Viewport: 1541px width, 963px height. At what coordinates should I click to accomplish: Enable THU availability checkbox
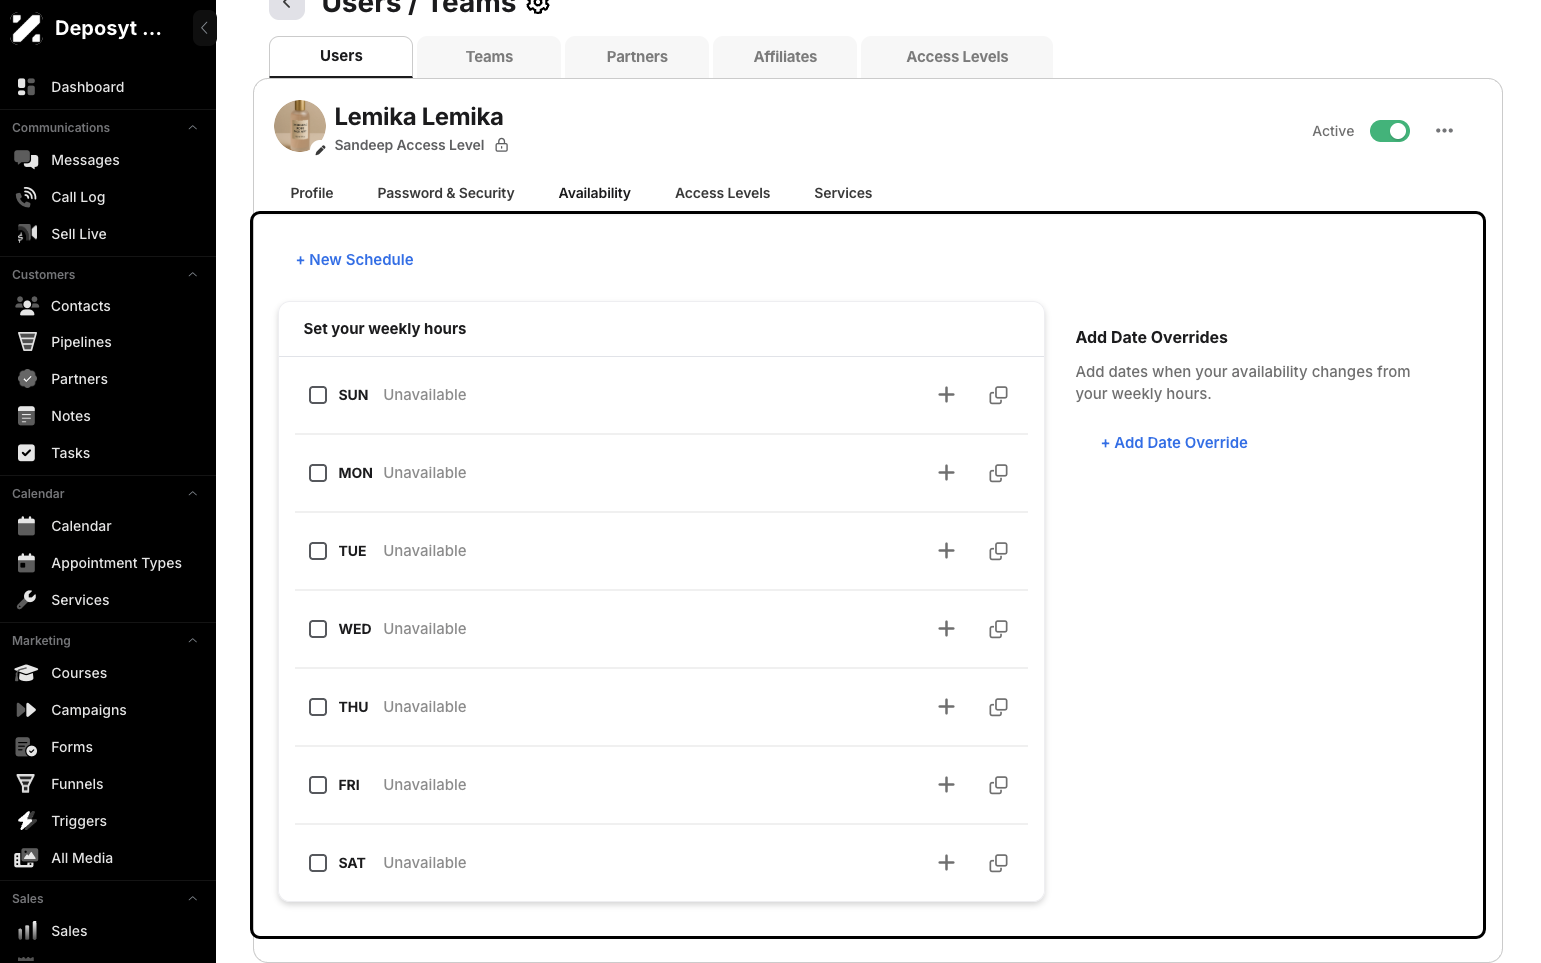coord(318,707)
